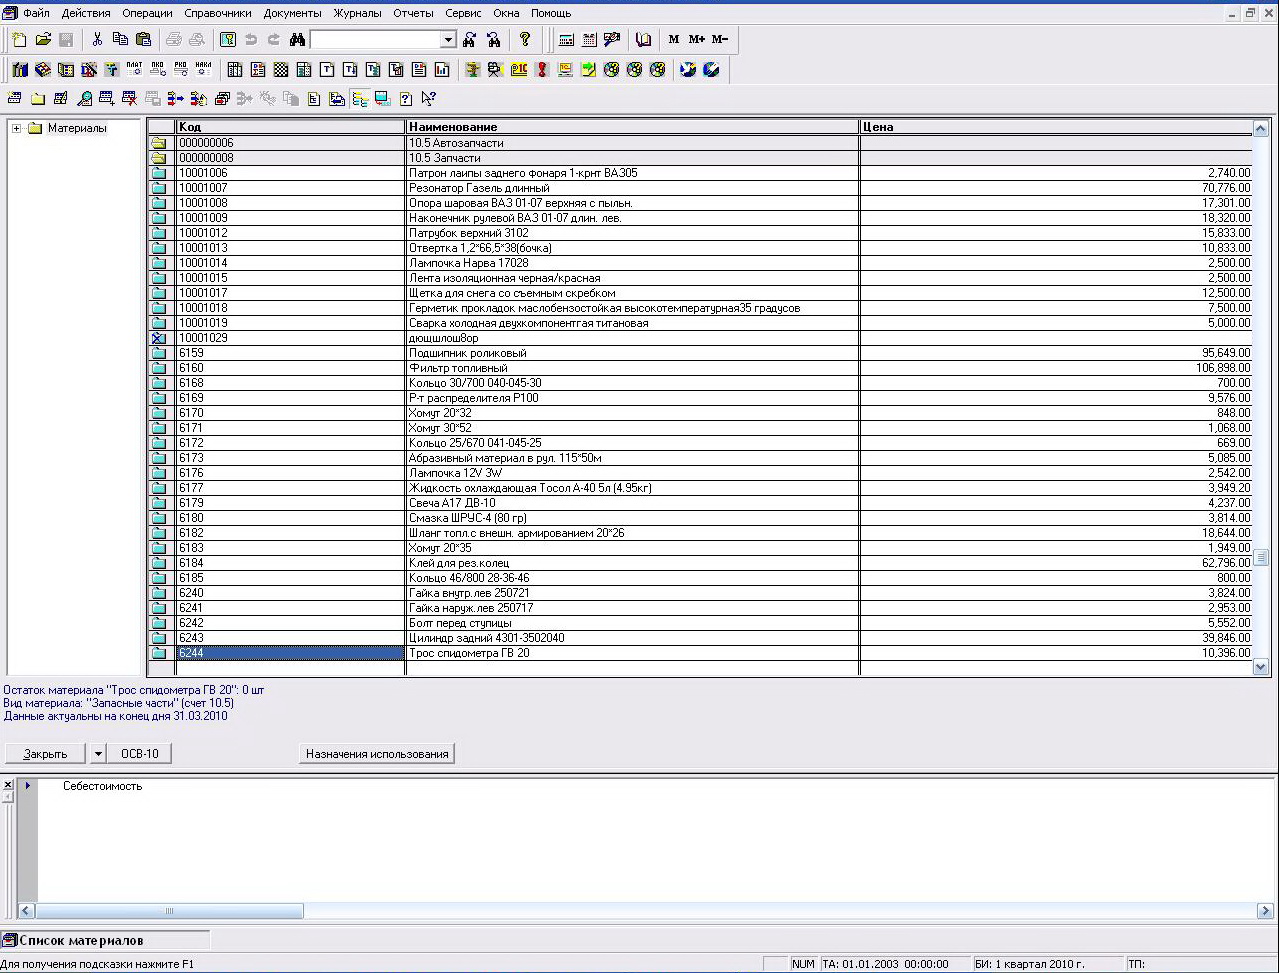This screenshot has height=973, width=1279.
Task: Open the Справочники menu
Action: [218, 13]
